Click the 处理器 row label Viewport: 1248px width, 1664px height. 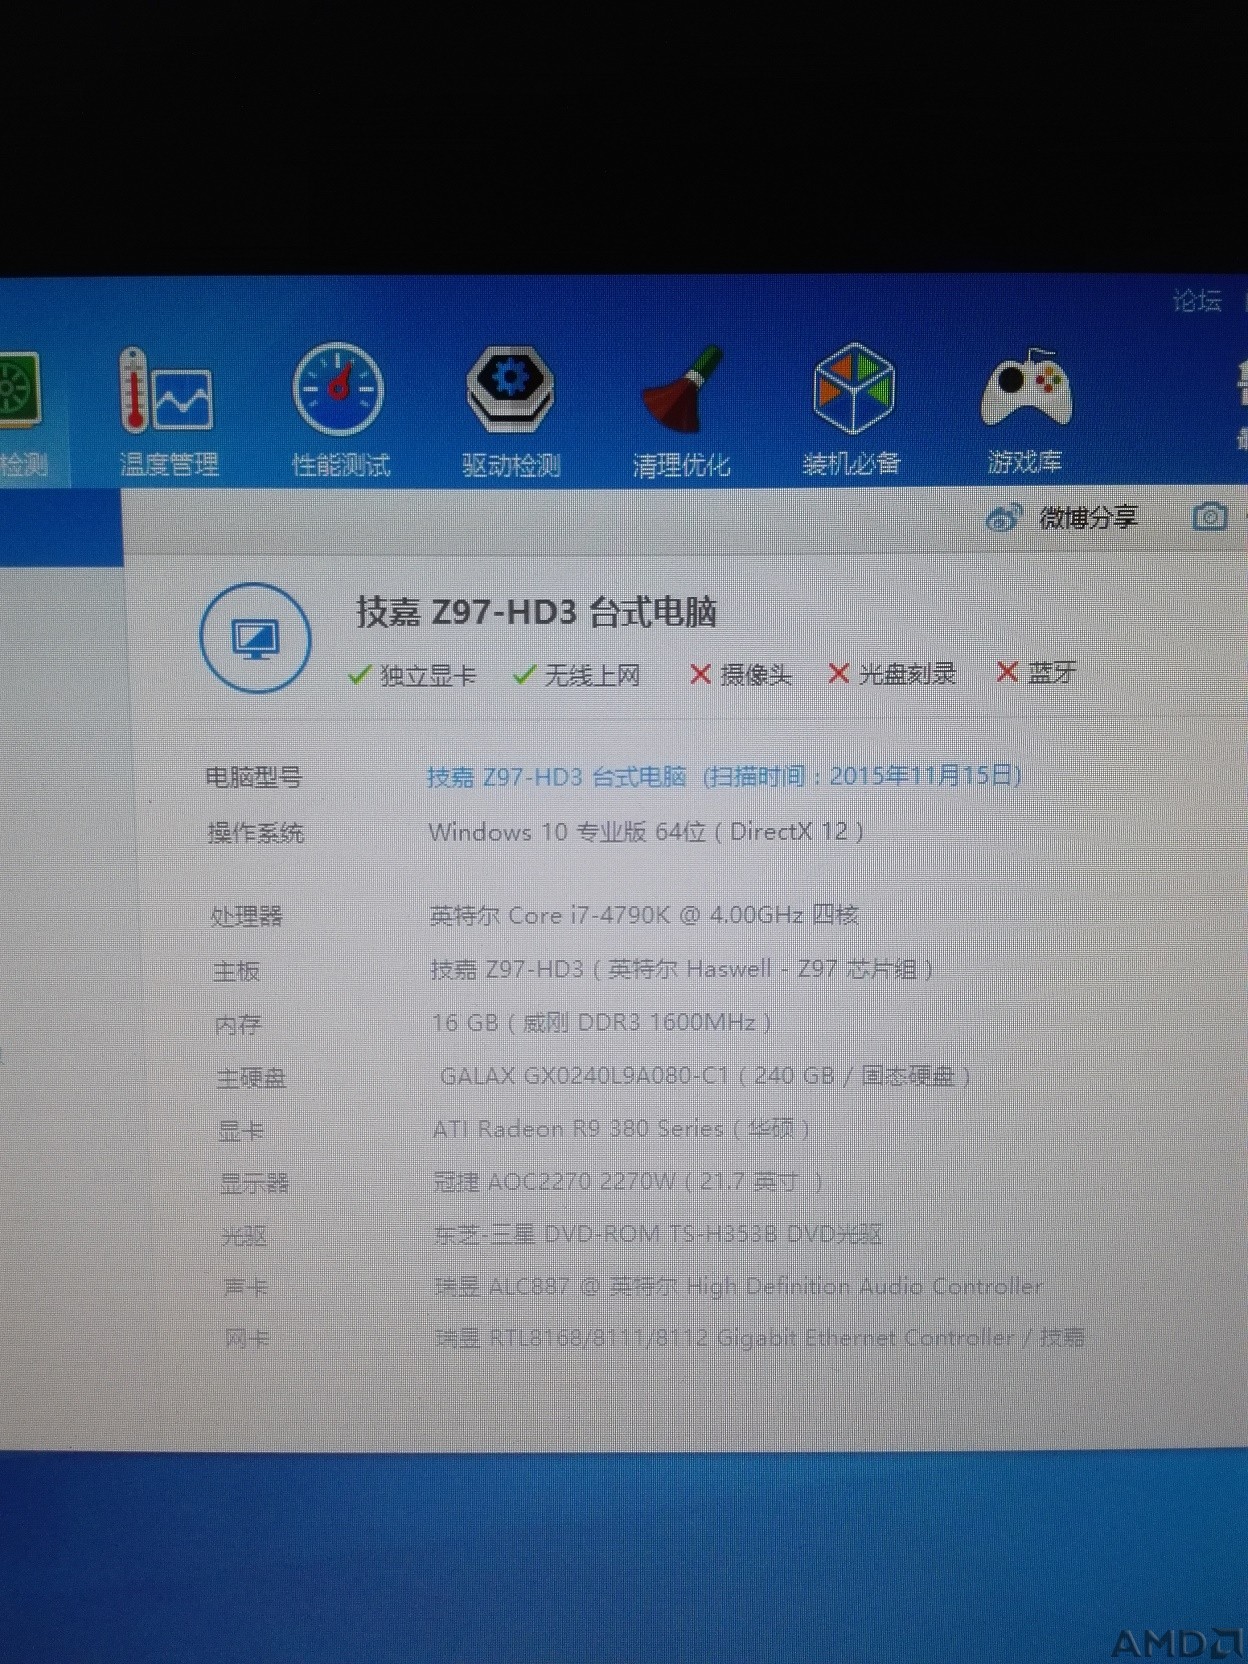click(246, 915)
